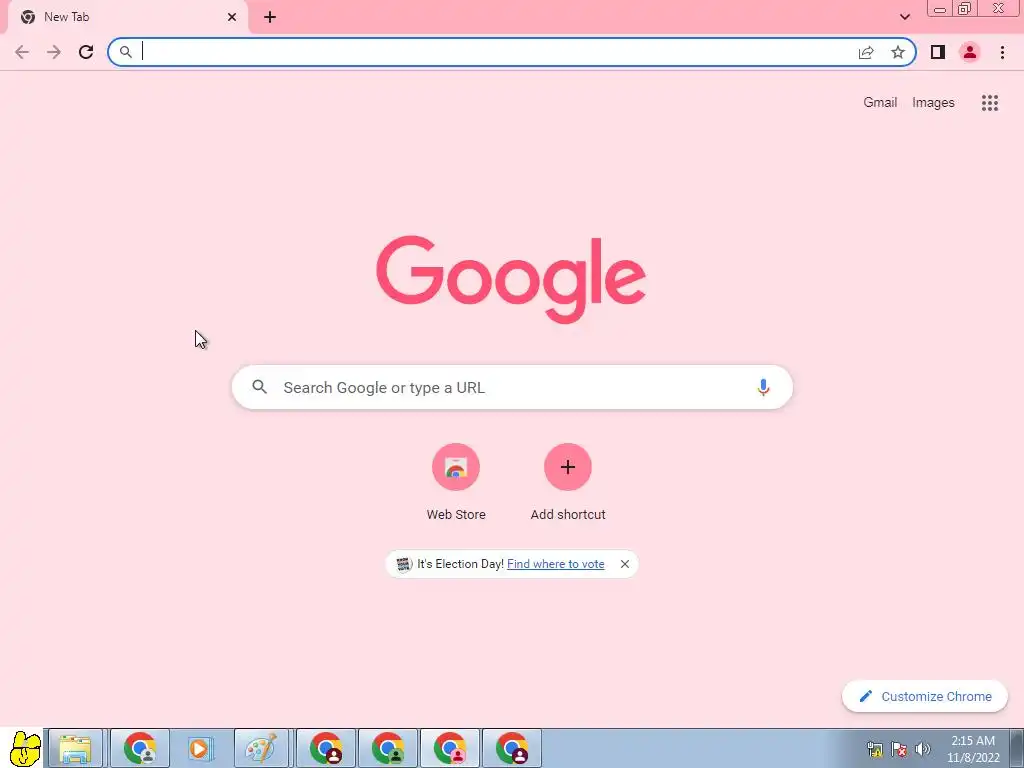Go back with the back arrow

22,52
